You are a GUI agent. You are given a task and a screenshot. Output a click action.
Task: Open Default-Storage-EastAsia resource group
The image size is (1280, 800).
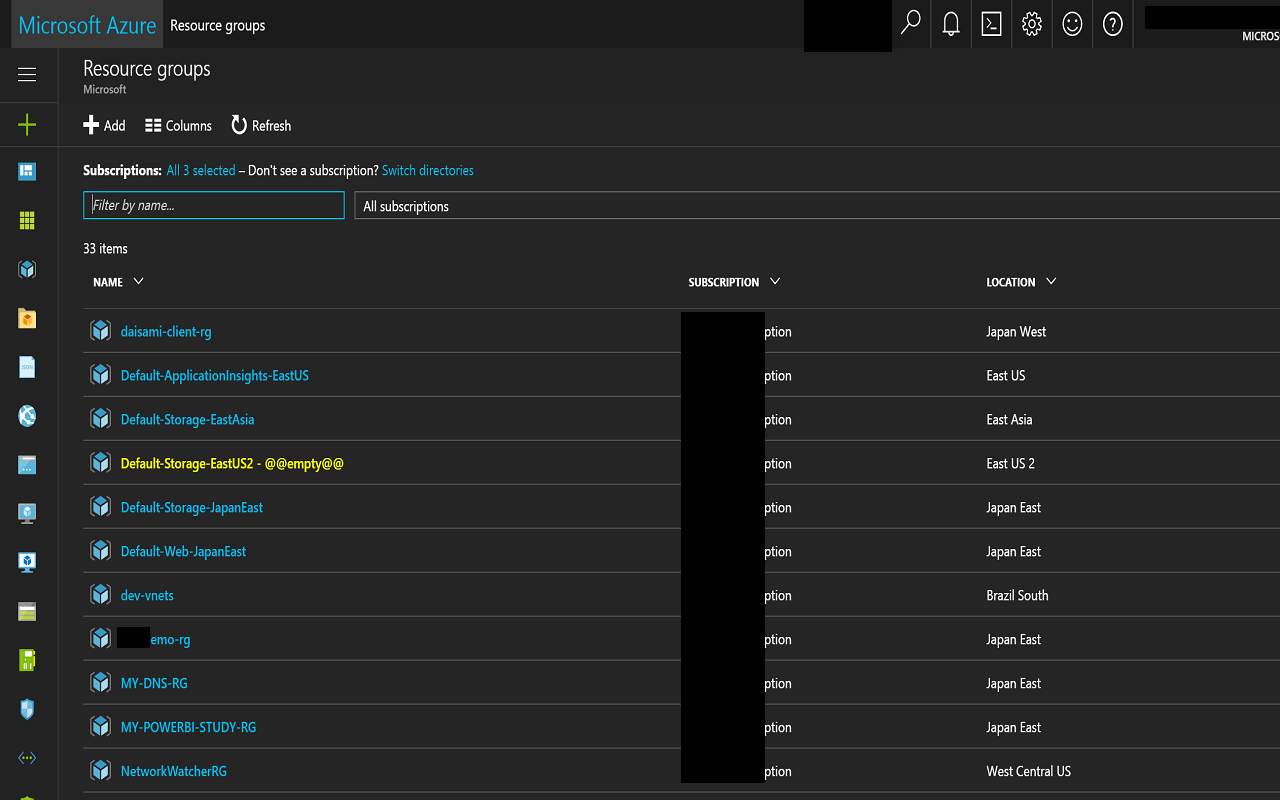coord(188,420)
